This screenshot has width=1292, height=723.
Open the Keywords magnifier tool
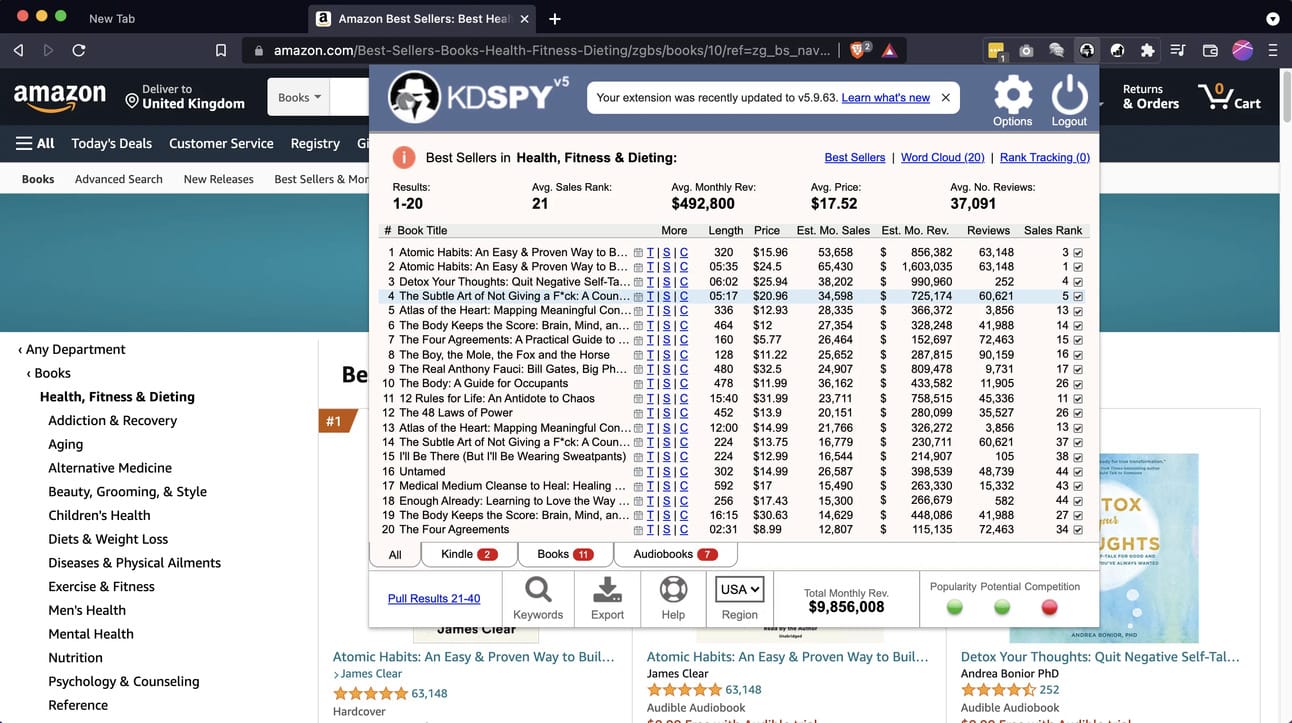tap(538, 590)
